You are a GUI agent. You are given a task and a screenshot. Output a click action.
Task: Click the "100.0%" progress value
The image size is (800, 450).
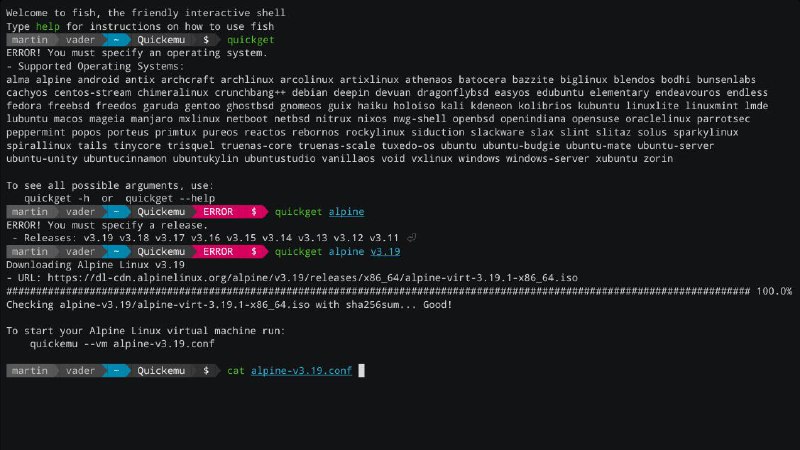click(774, 291)
